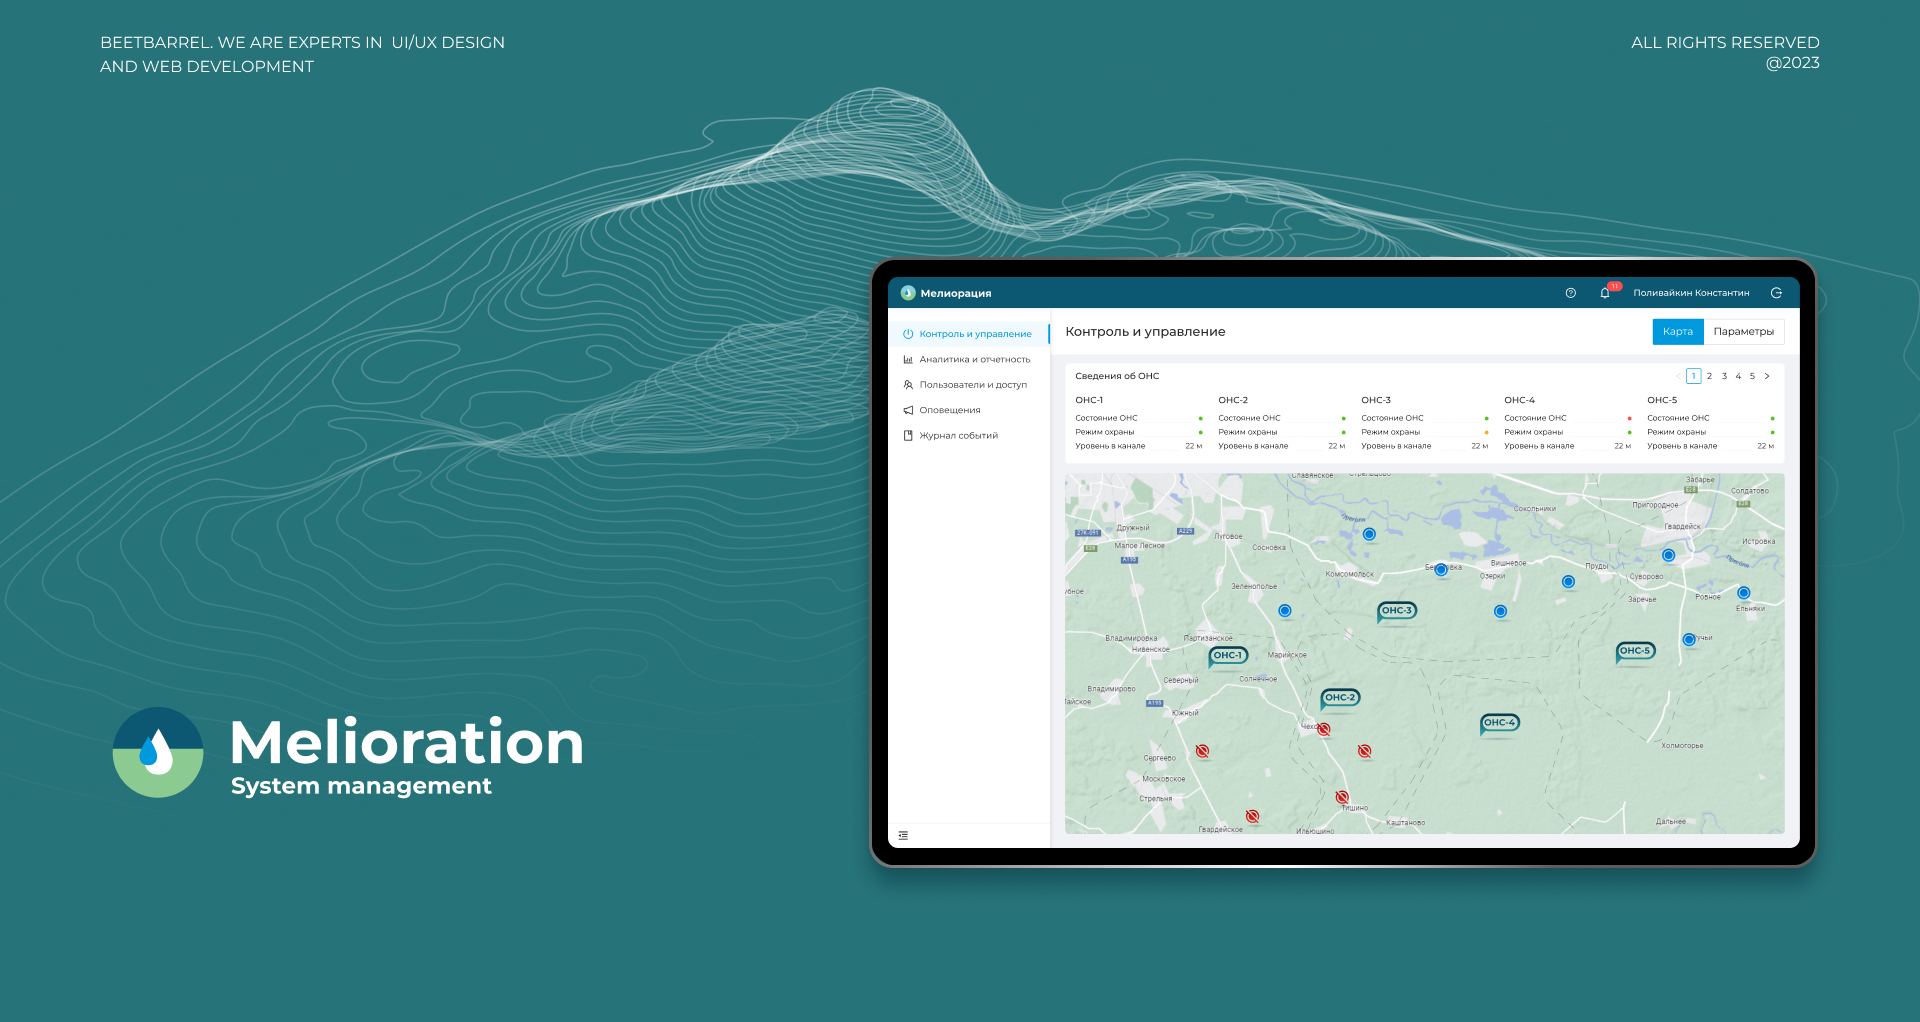Open the help question mark icon

pos(1570,293)
